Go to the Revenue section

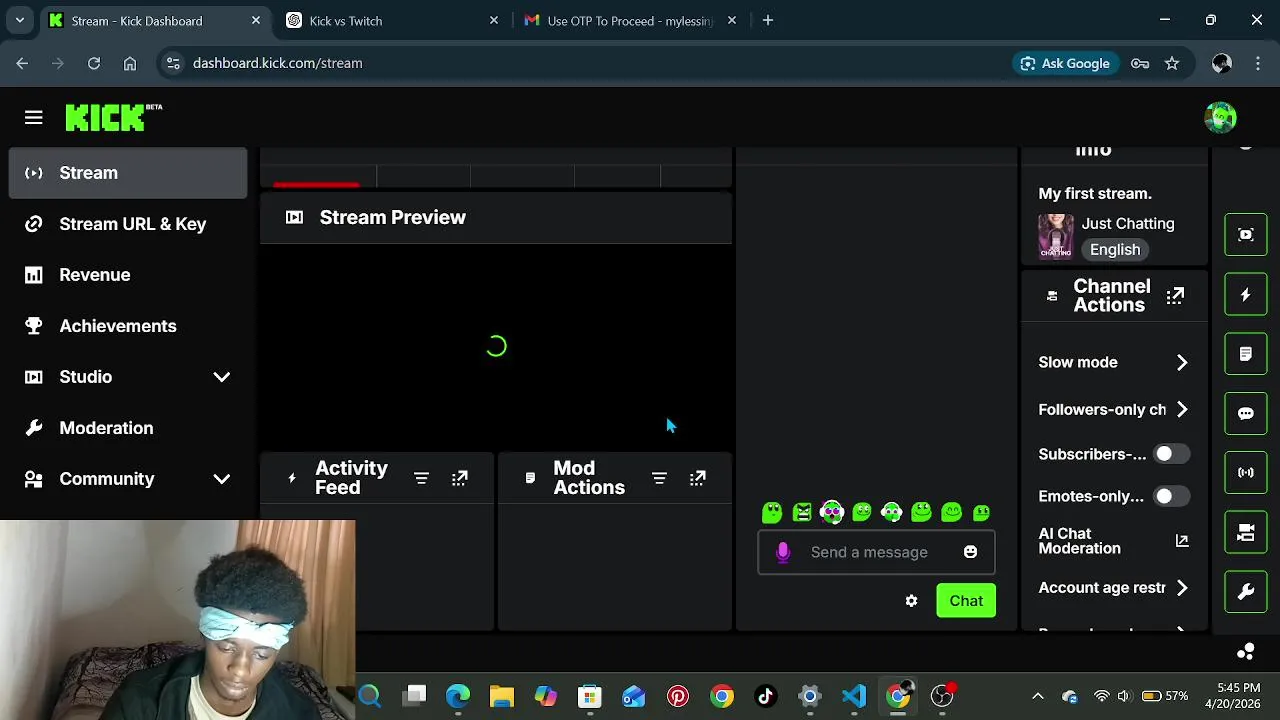coord(128,275)
